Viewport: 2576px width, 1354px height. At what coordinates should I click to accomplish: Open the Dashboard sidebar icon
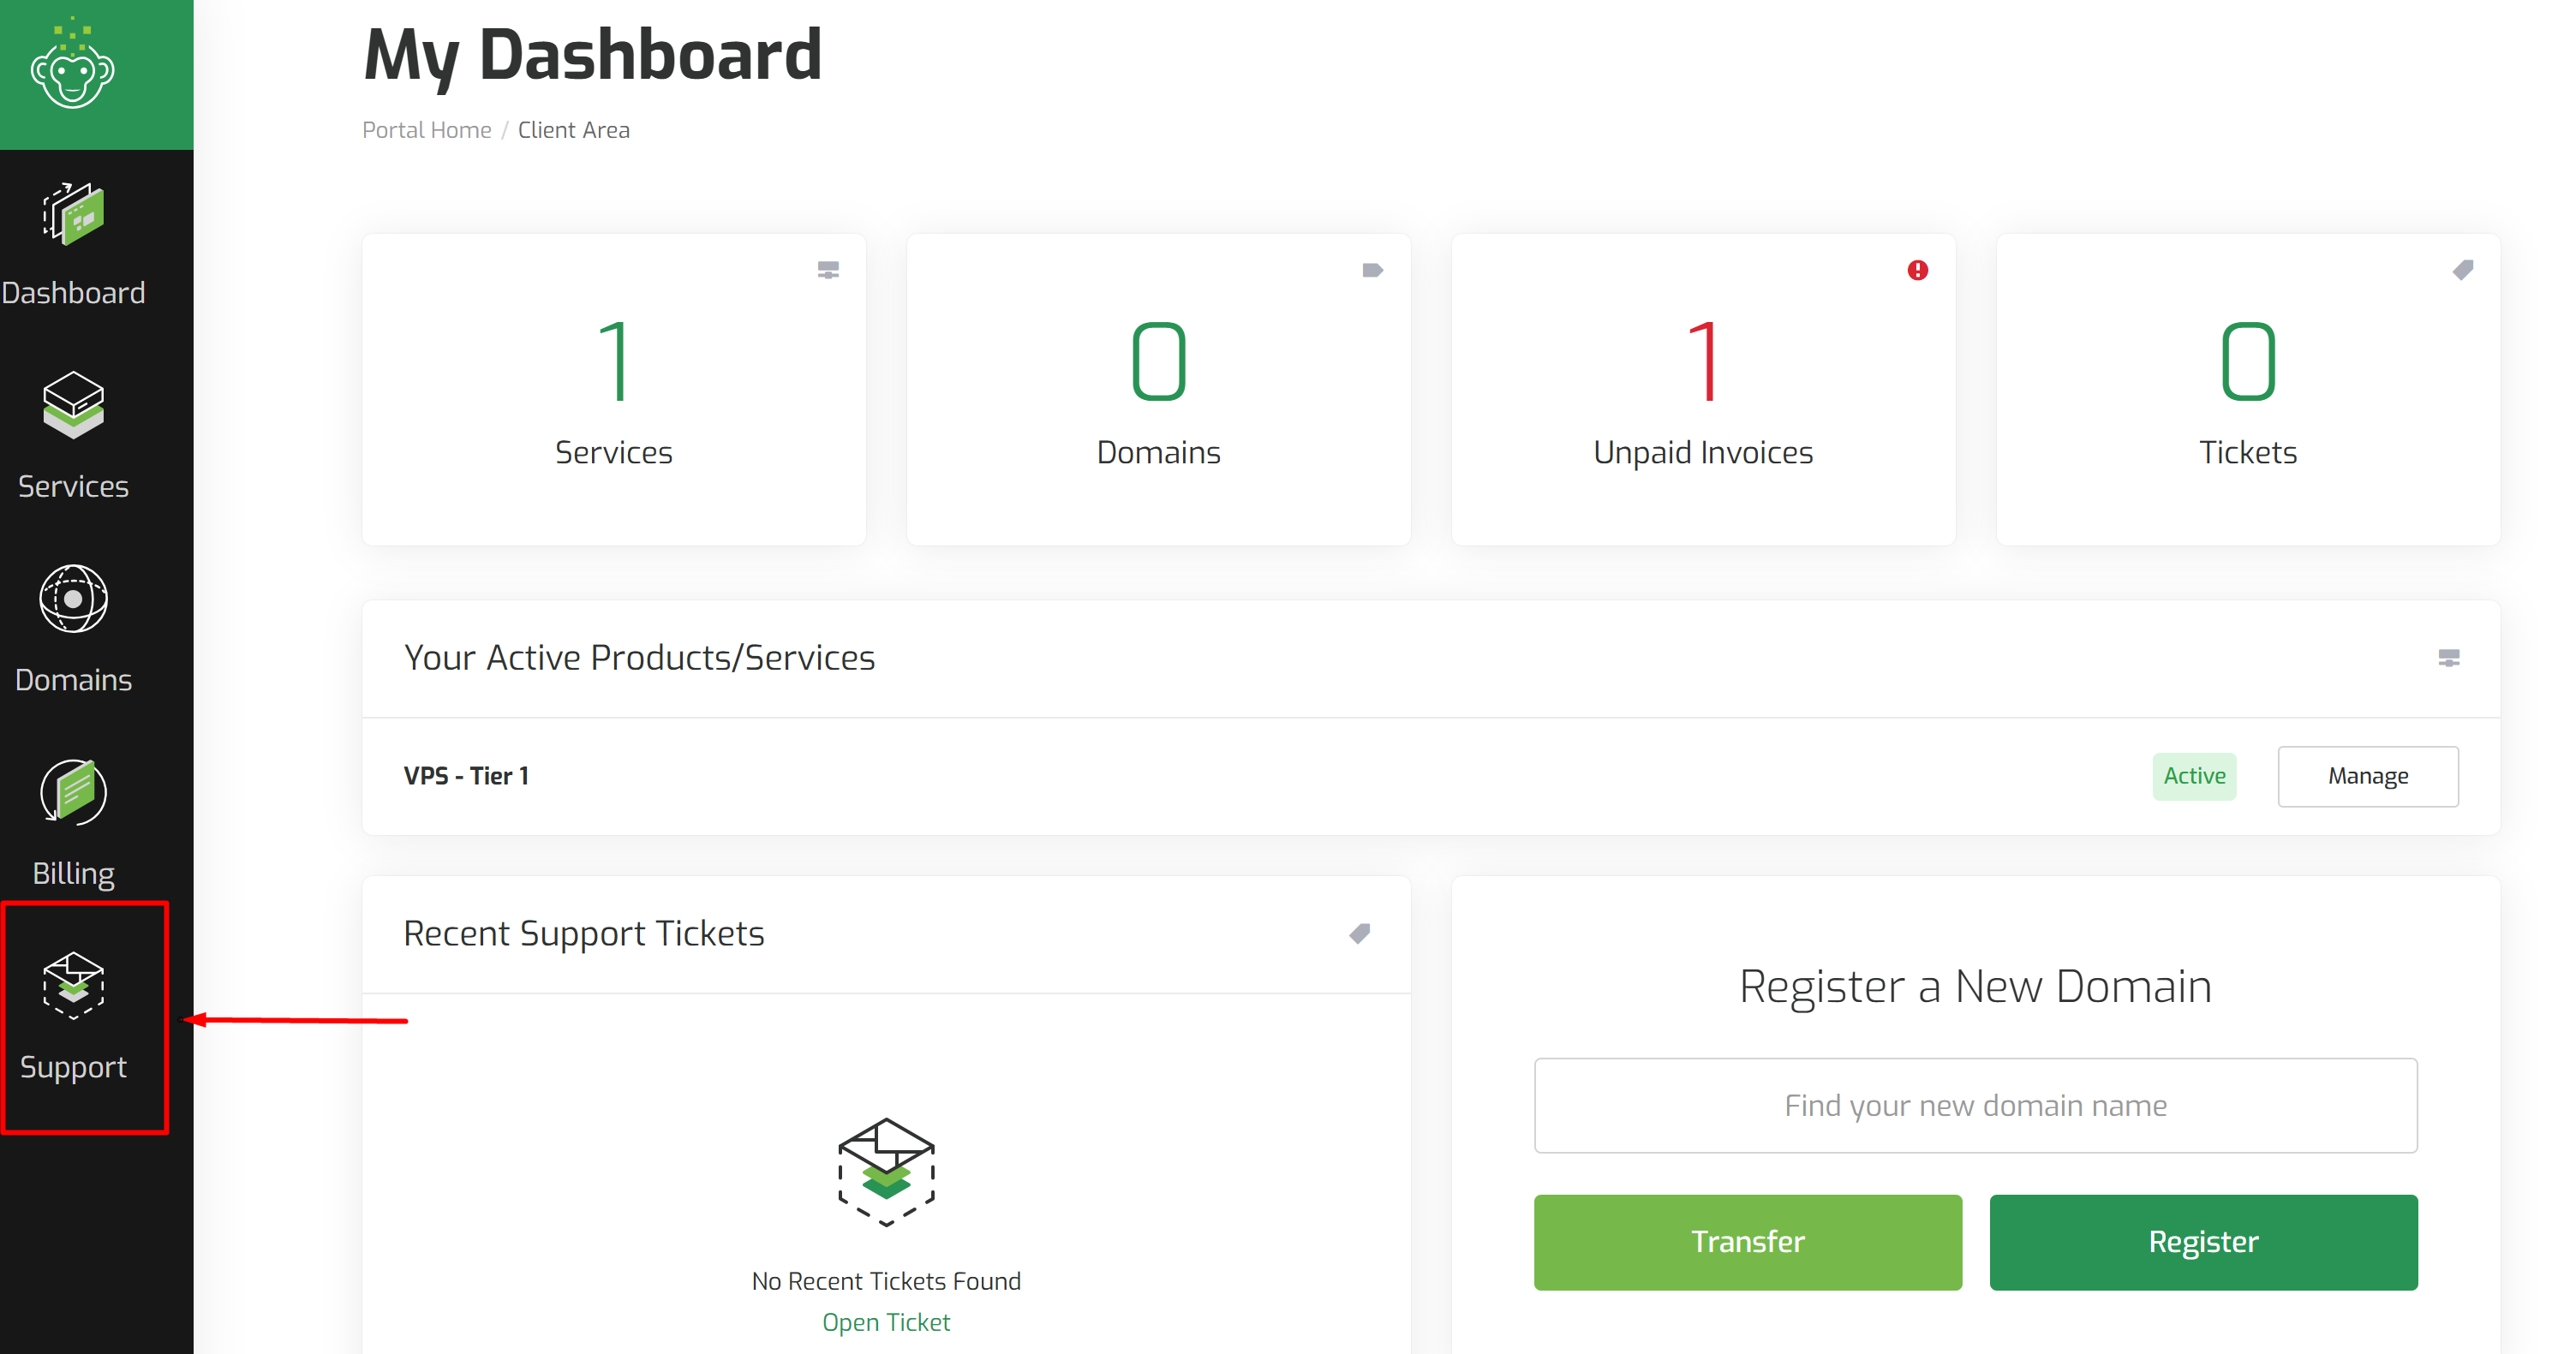tap(73, 214)
